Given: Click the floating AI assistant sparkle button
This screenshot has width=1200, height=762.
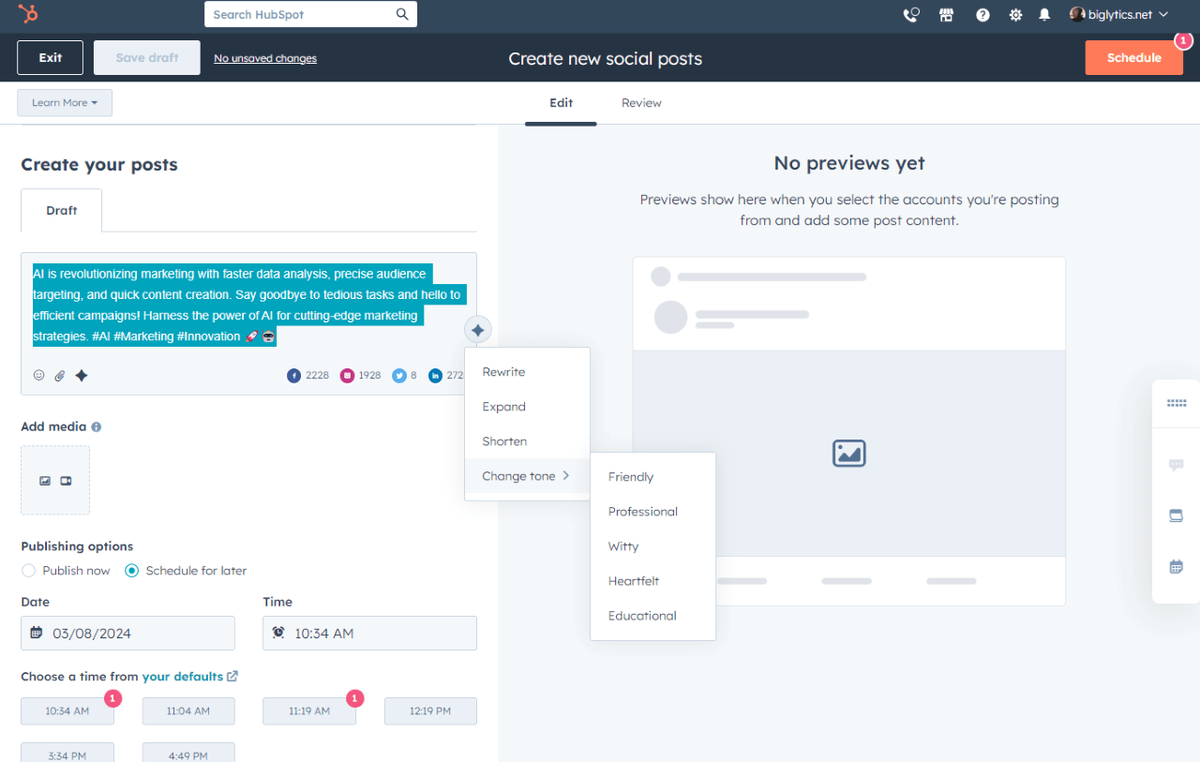Looking at the screenshot, I should 478,329.
